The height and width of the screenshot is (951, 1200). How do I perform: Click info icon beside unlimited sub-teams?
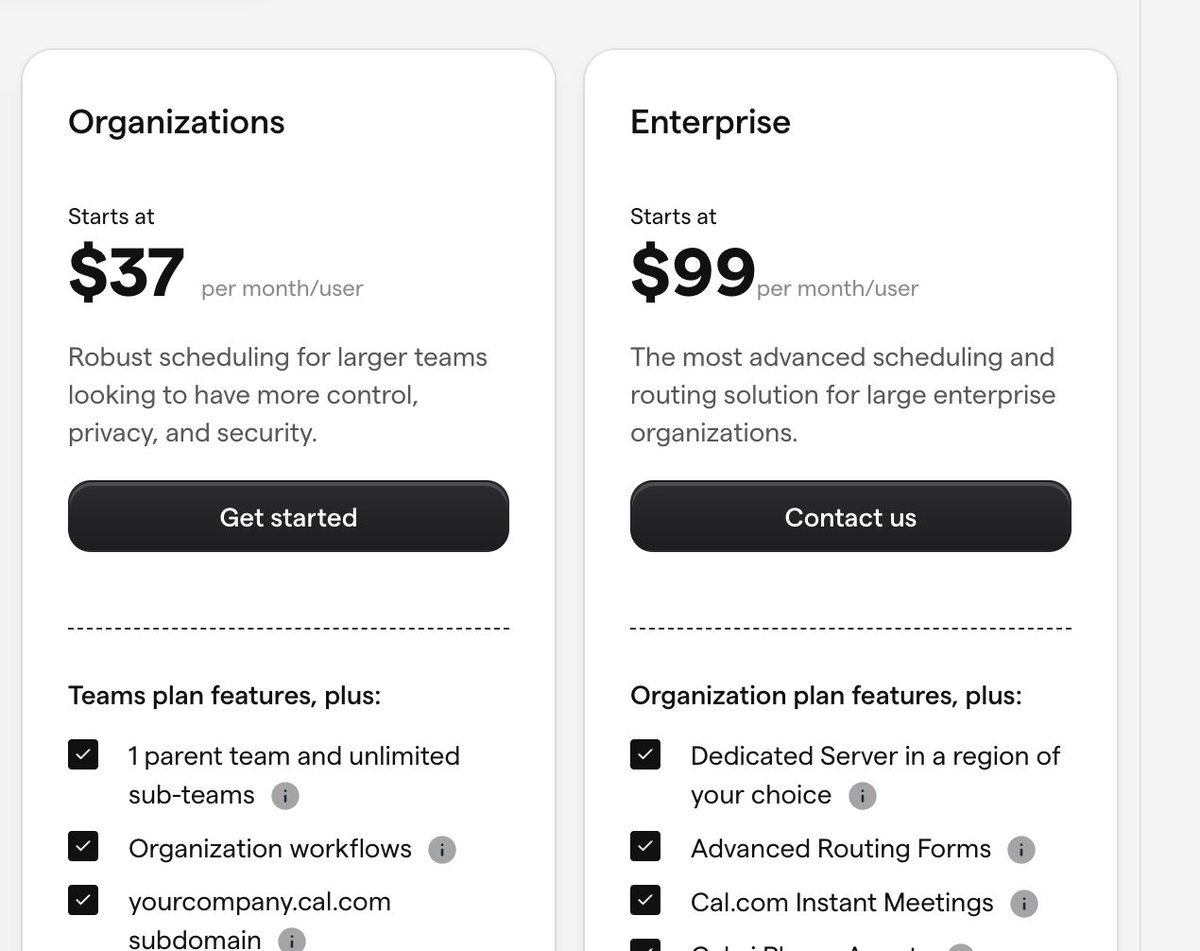[285, 796]
